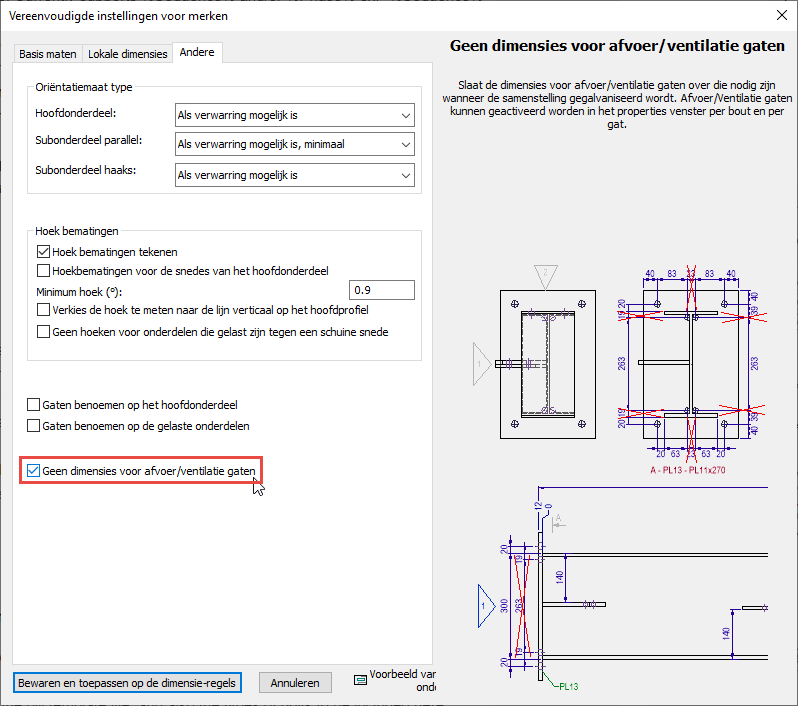Open the Subonderdeel haaks combo box
798x706 pixels.
click(295, 175)
